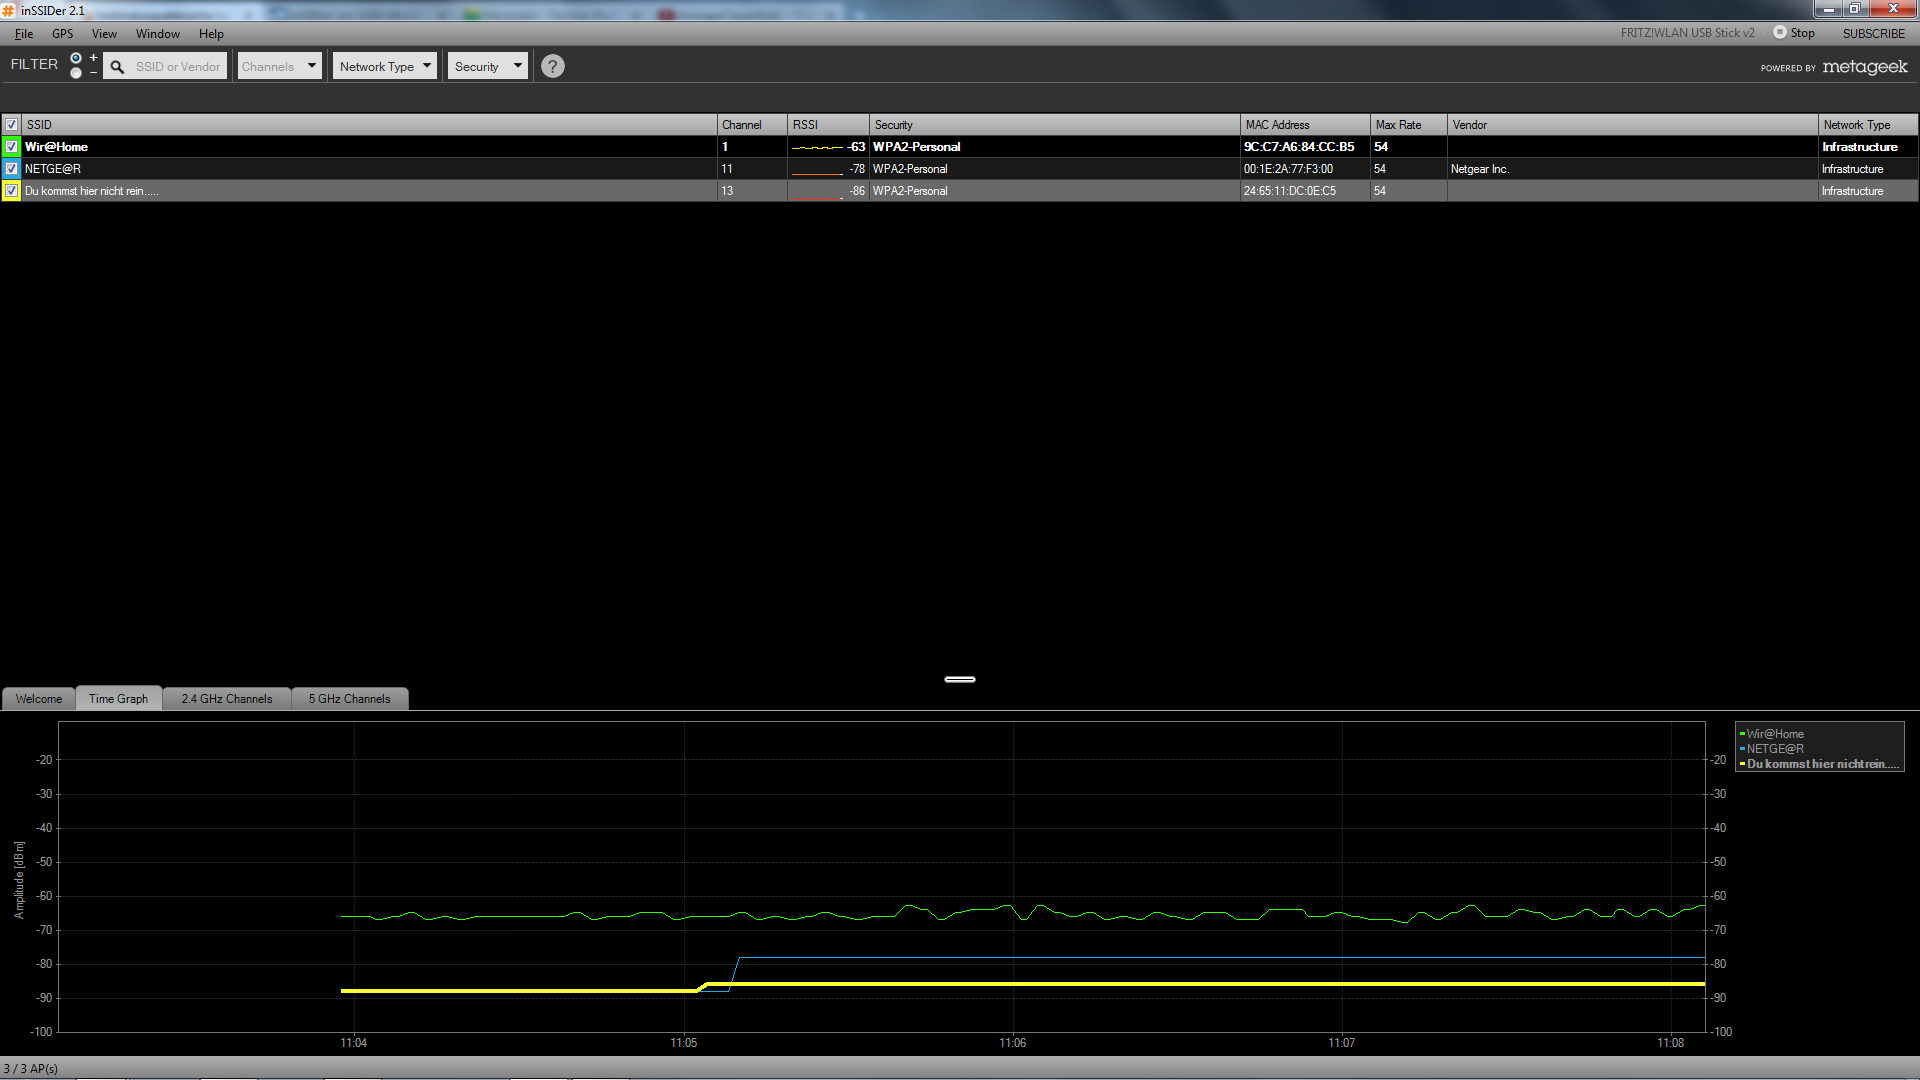Click the SUBSCRIBE link

[1873, 33]
